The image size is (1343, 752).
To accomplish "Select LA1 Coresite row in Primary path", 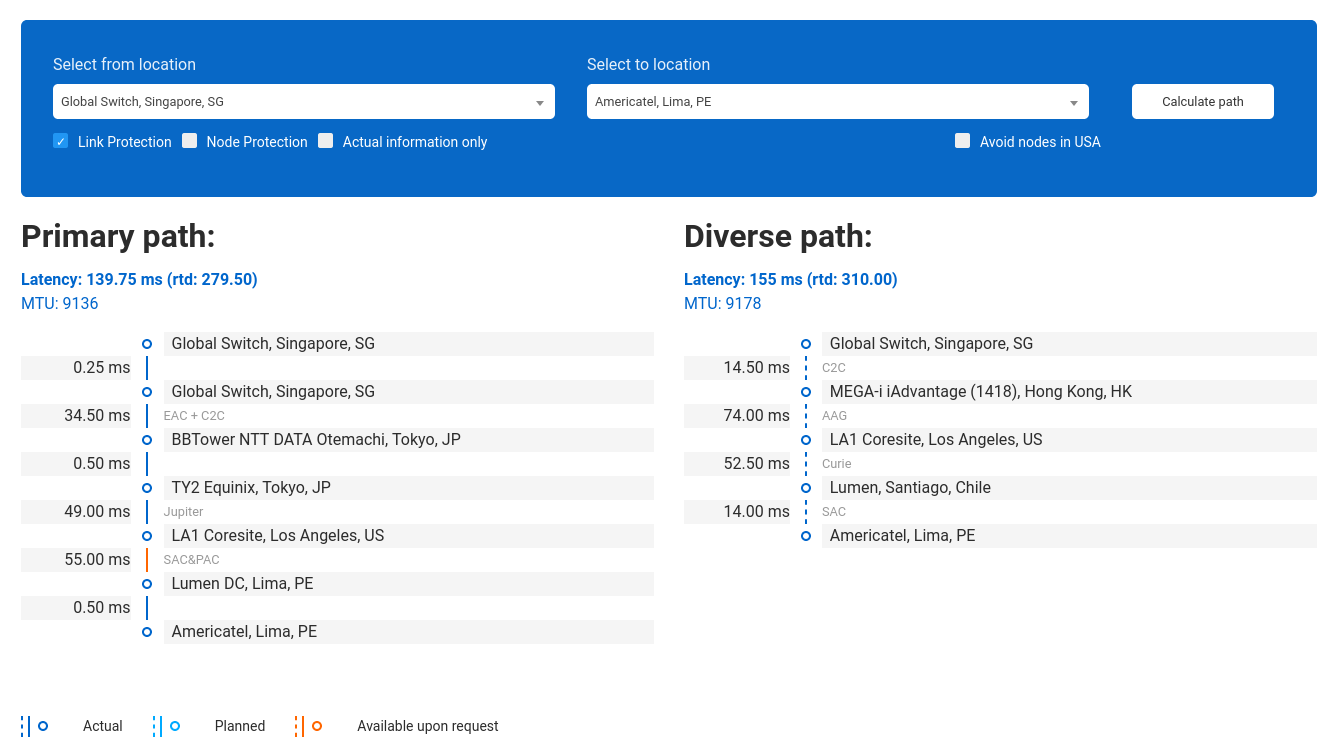I will click(408, 536).
